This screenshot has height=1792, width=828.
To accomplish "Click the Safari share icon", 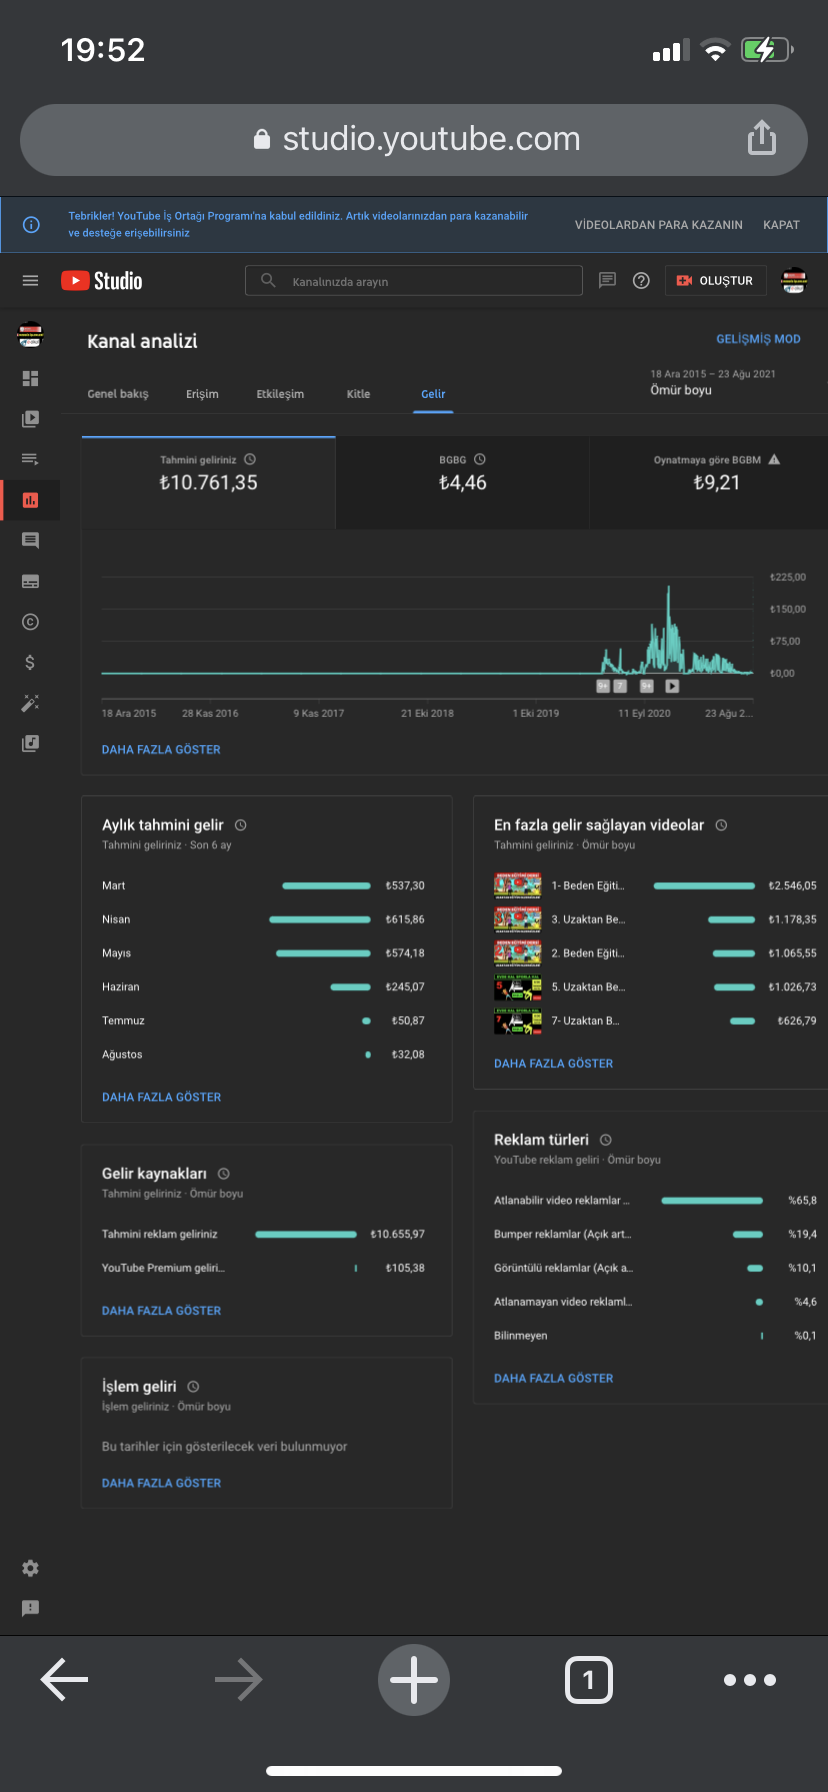I will coord(762,138).
